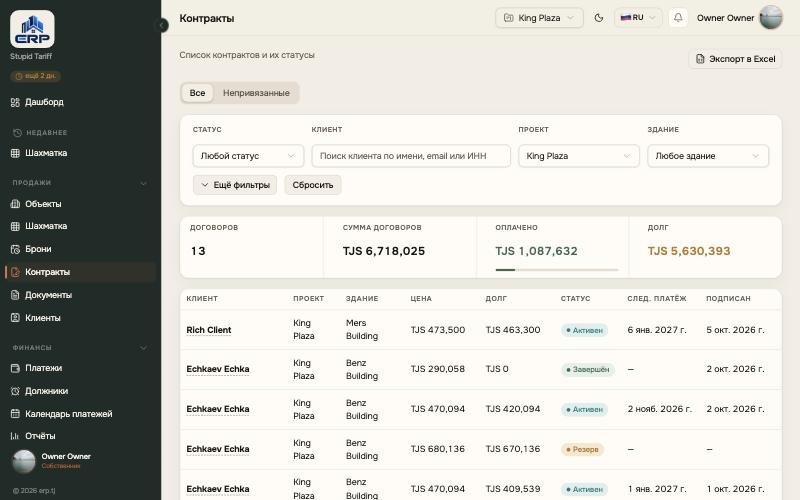Switch to the Все tab
Image resolution: width=800 pixels, height=500 pixels.
point(197,93)
